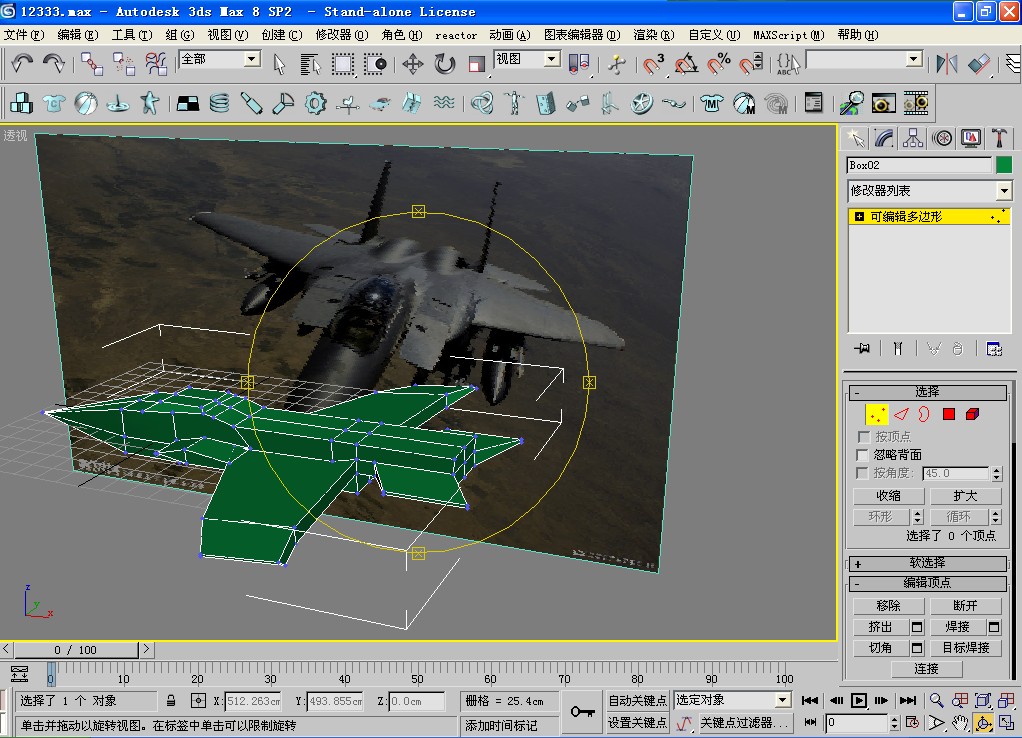Select the Select and Move tool
This screenshot has height=738, width=1022.
412,64
